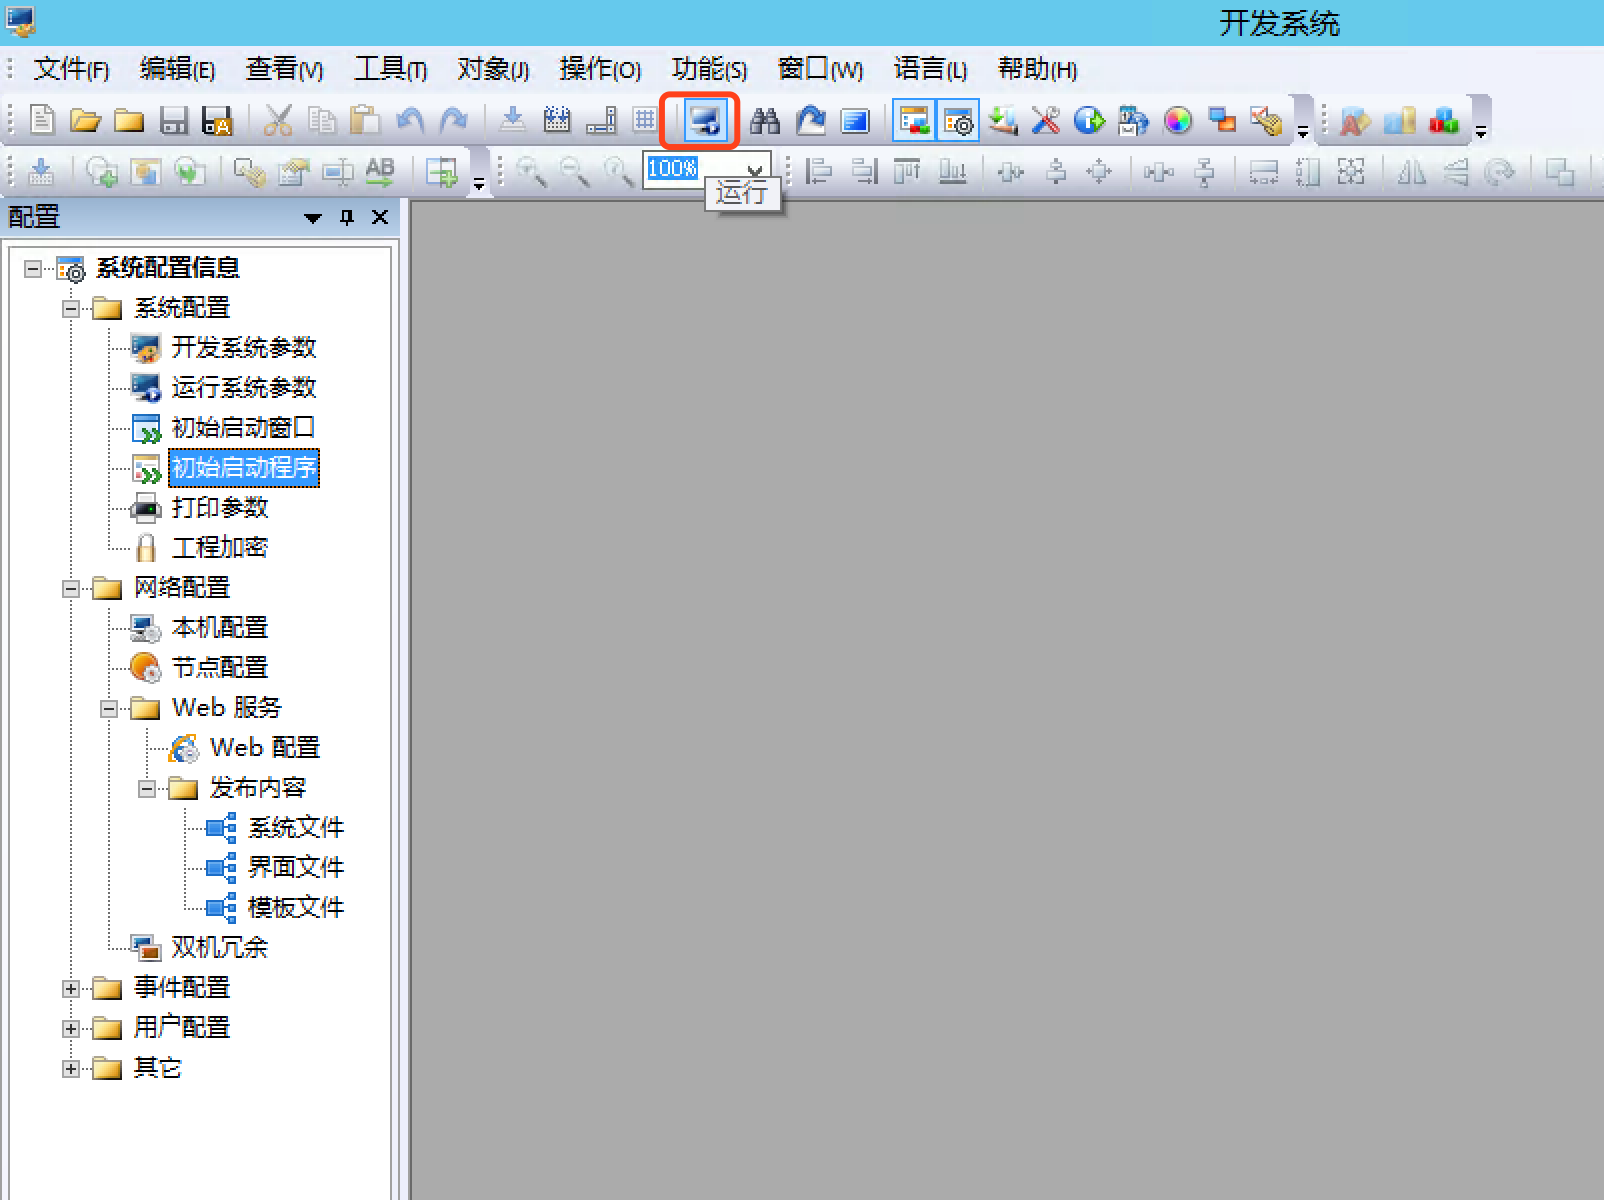Image resolution: width=1604 pixels, height=1200 pixels.
Task: Open the color wheel palette icon
Action: point(1178,121)
